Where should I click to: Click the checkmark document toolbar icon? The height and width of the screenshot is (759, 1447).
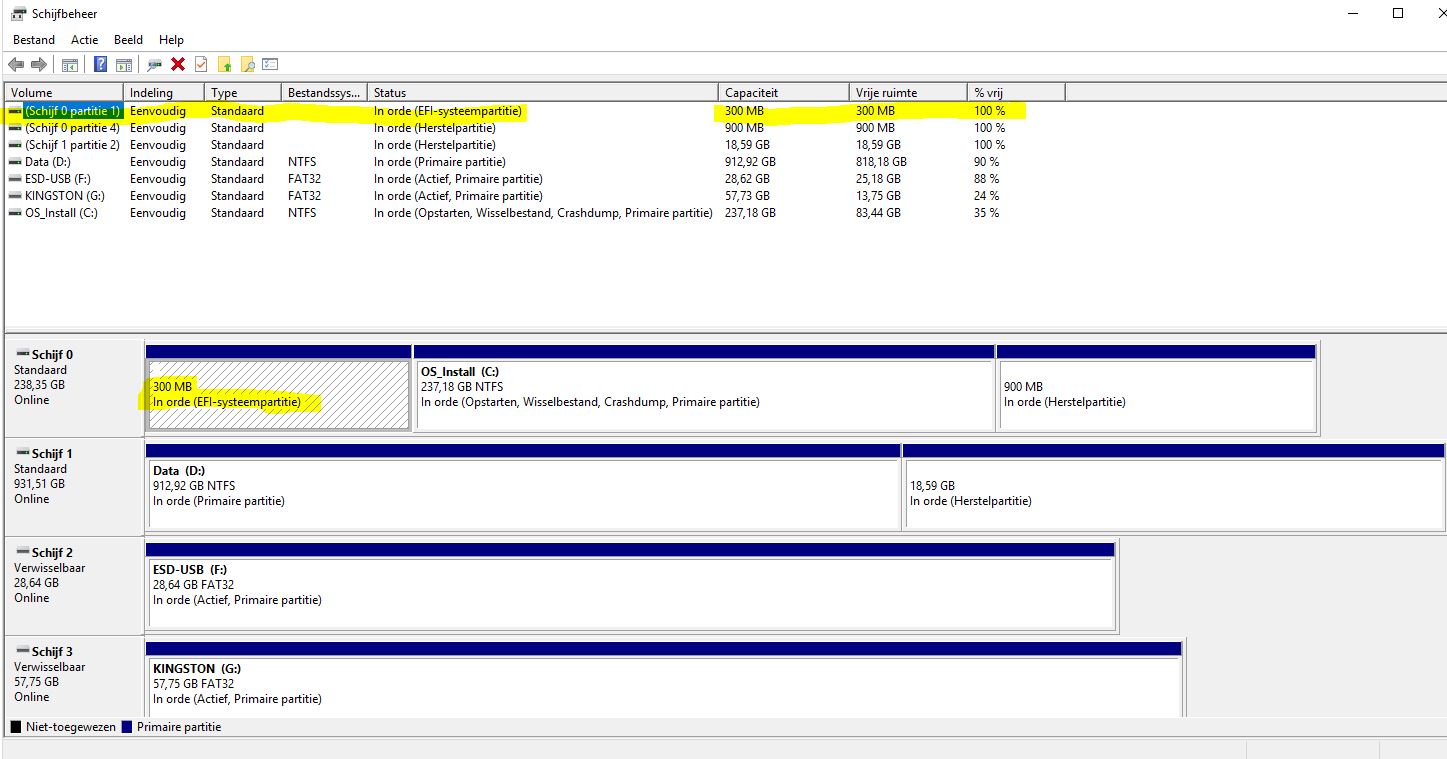[x=201, y=65]
